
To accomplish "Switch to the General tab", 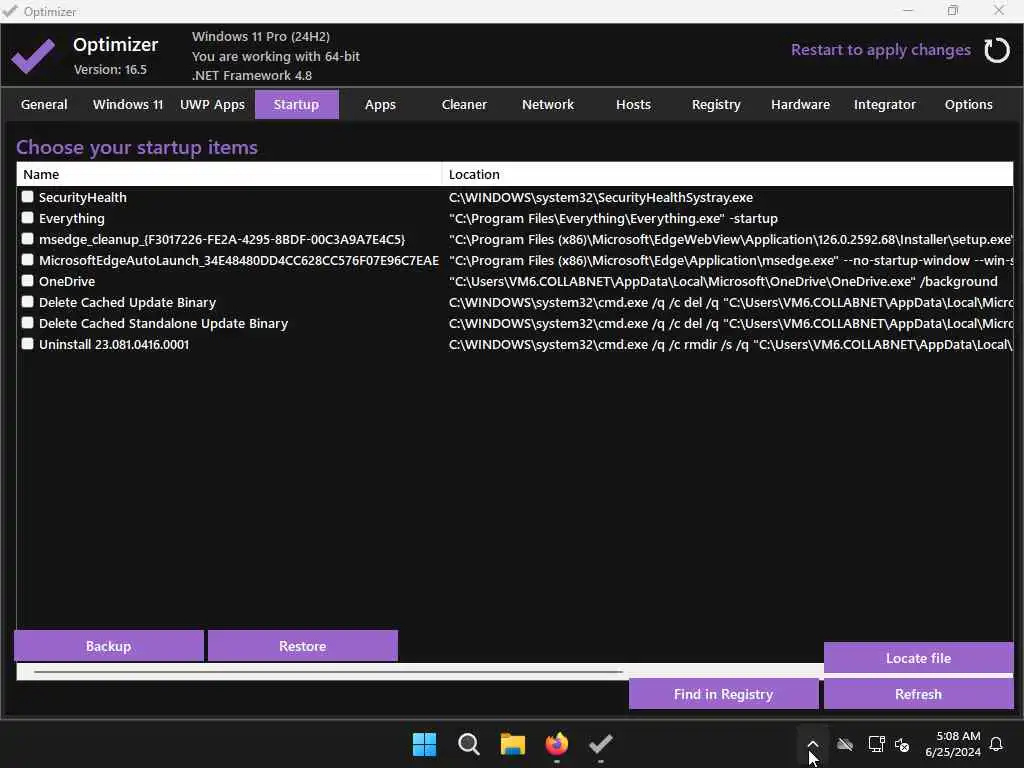I will click(x=44, y=104).
